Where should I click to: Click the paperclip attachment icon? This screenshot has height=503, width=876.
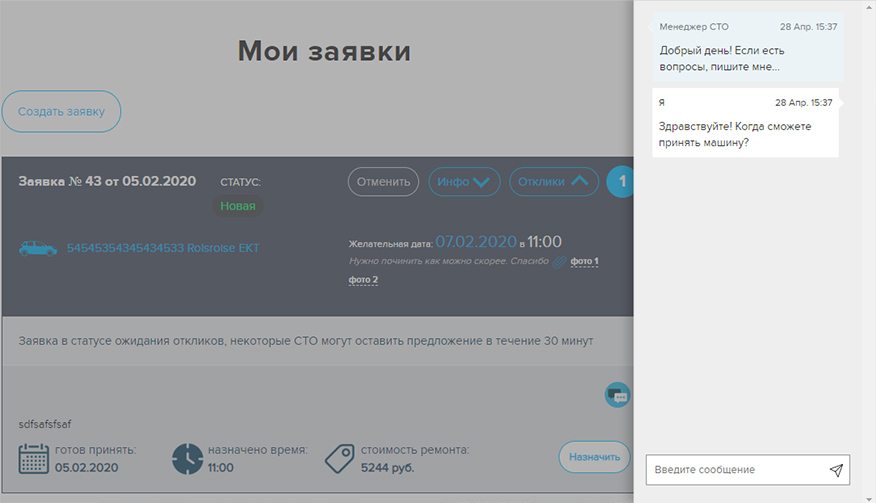559,262
